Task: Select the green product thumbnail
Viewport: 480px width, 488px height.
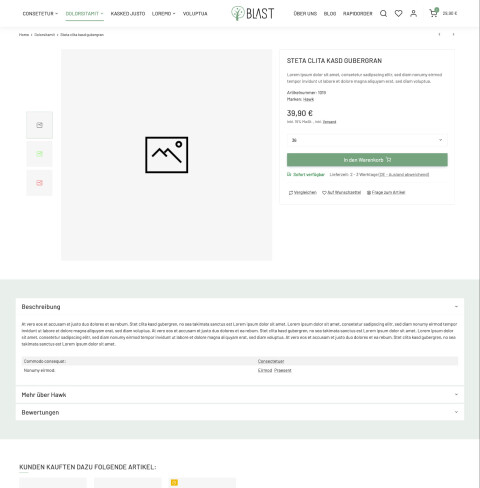Action: (39, 154)
